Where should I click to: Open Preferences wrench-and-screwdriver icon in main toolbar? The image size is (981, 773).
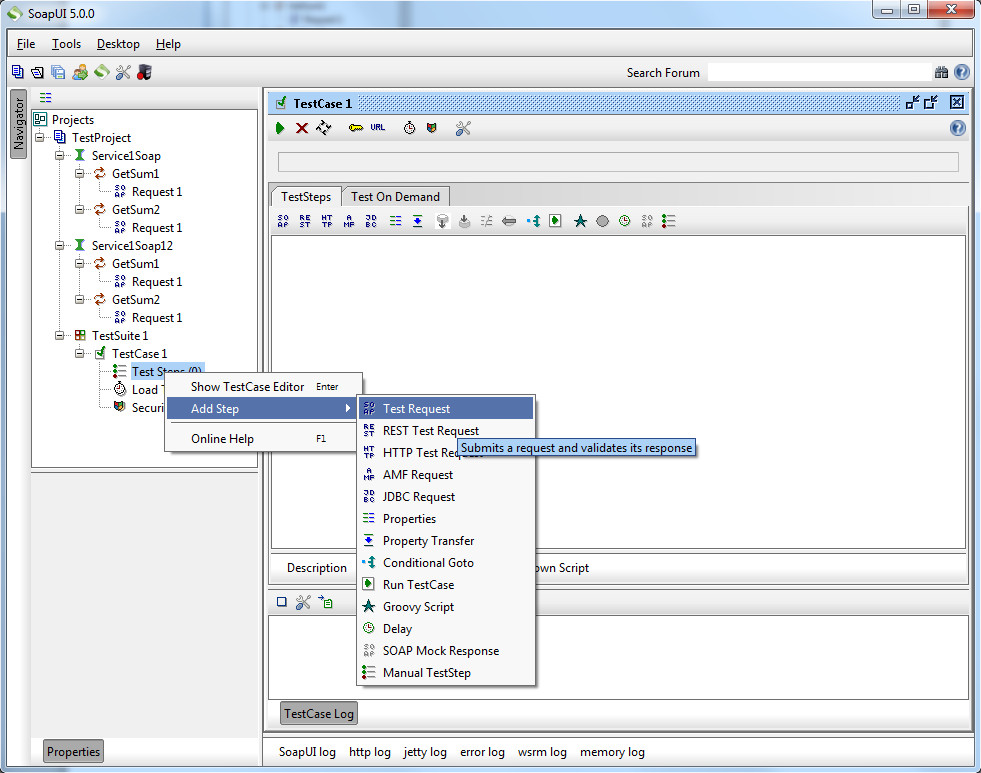[123, 73]
